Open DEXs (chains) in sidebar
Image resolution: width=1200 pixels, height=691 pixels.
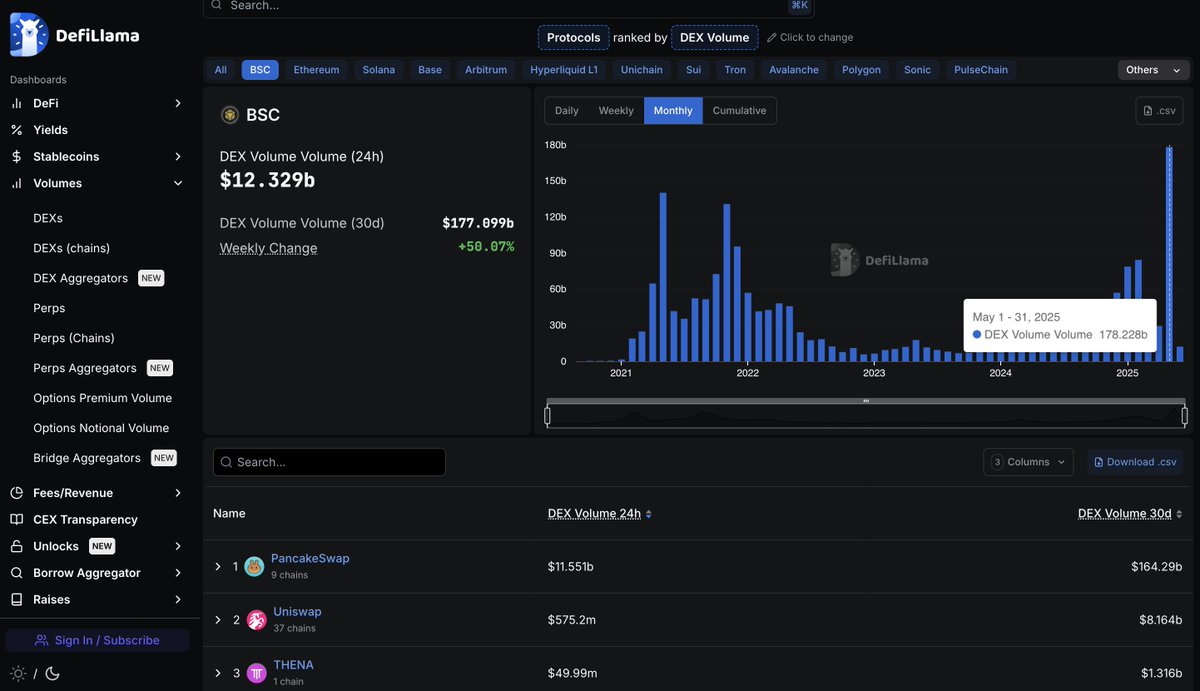tap(72, 248)
